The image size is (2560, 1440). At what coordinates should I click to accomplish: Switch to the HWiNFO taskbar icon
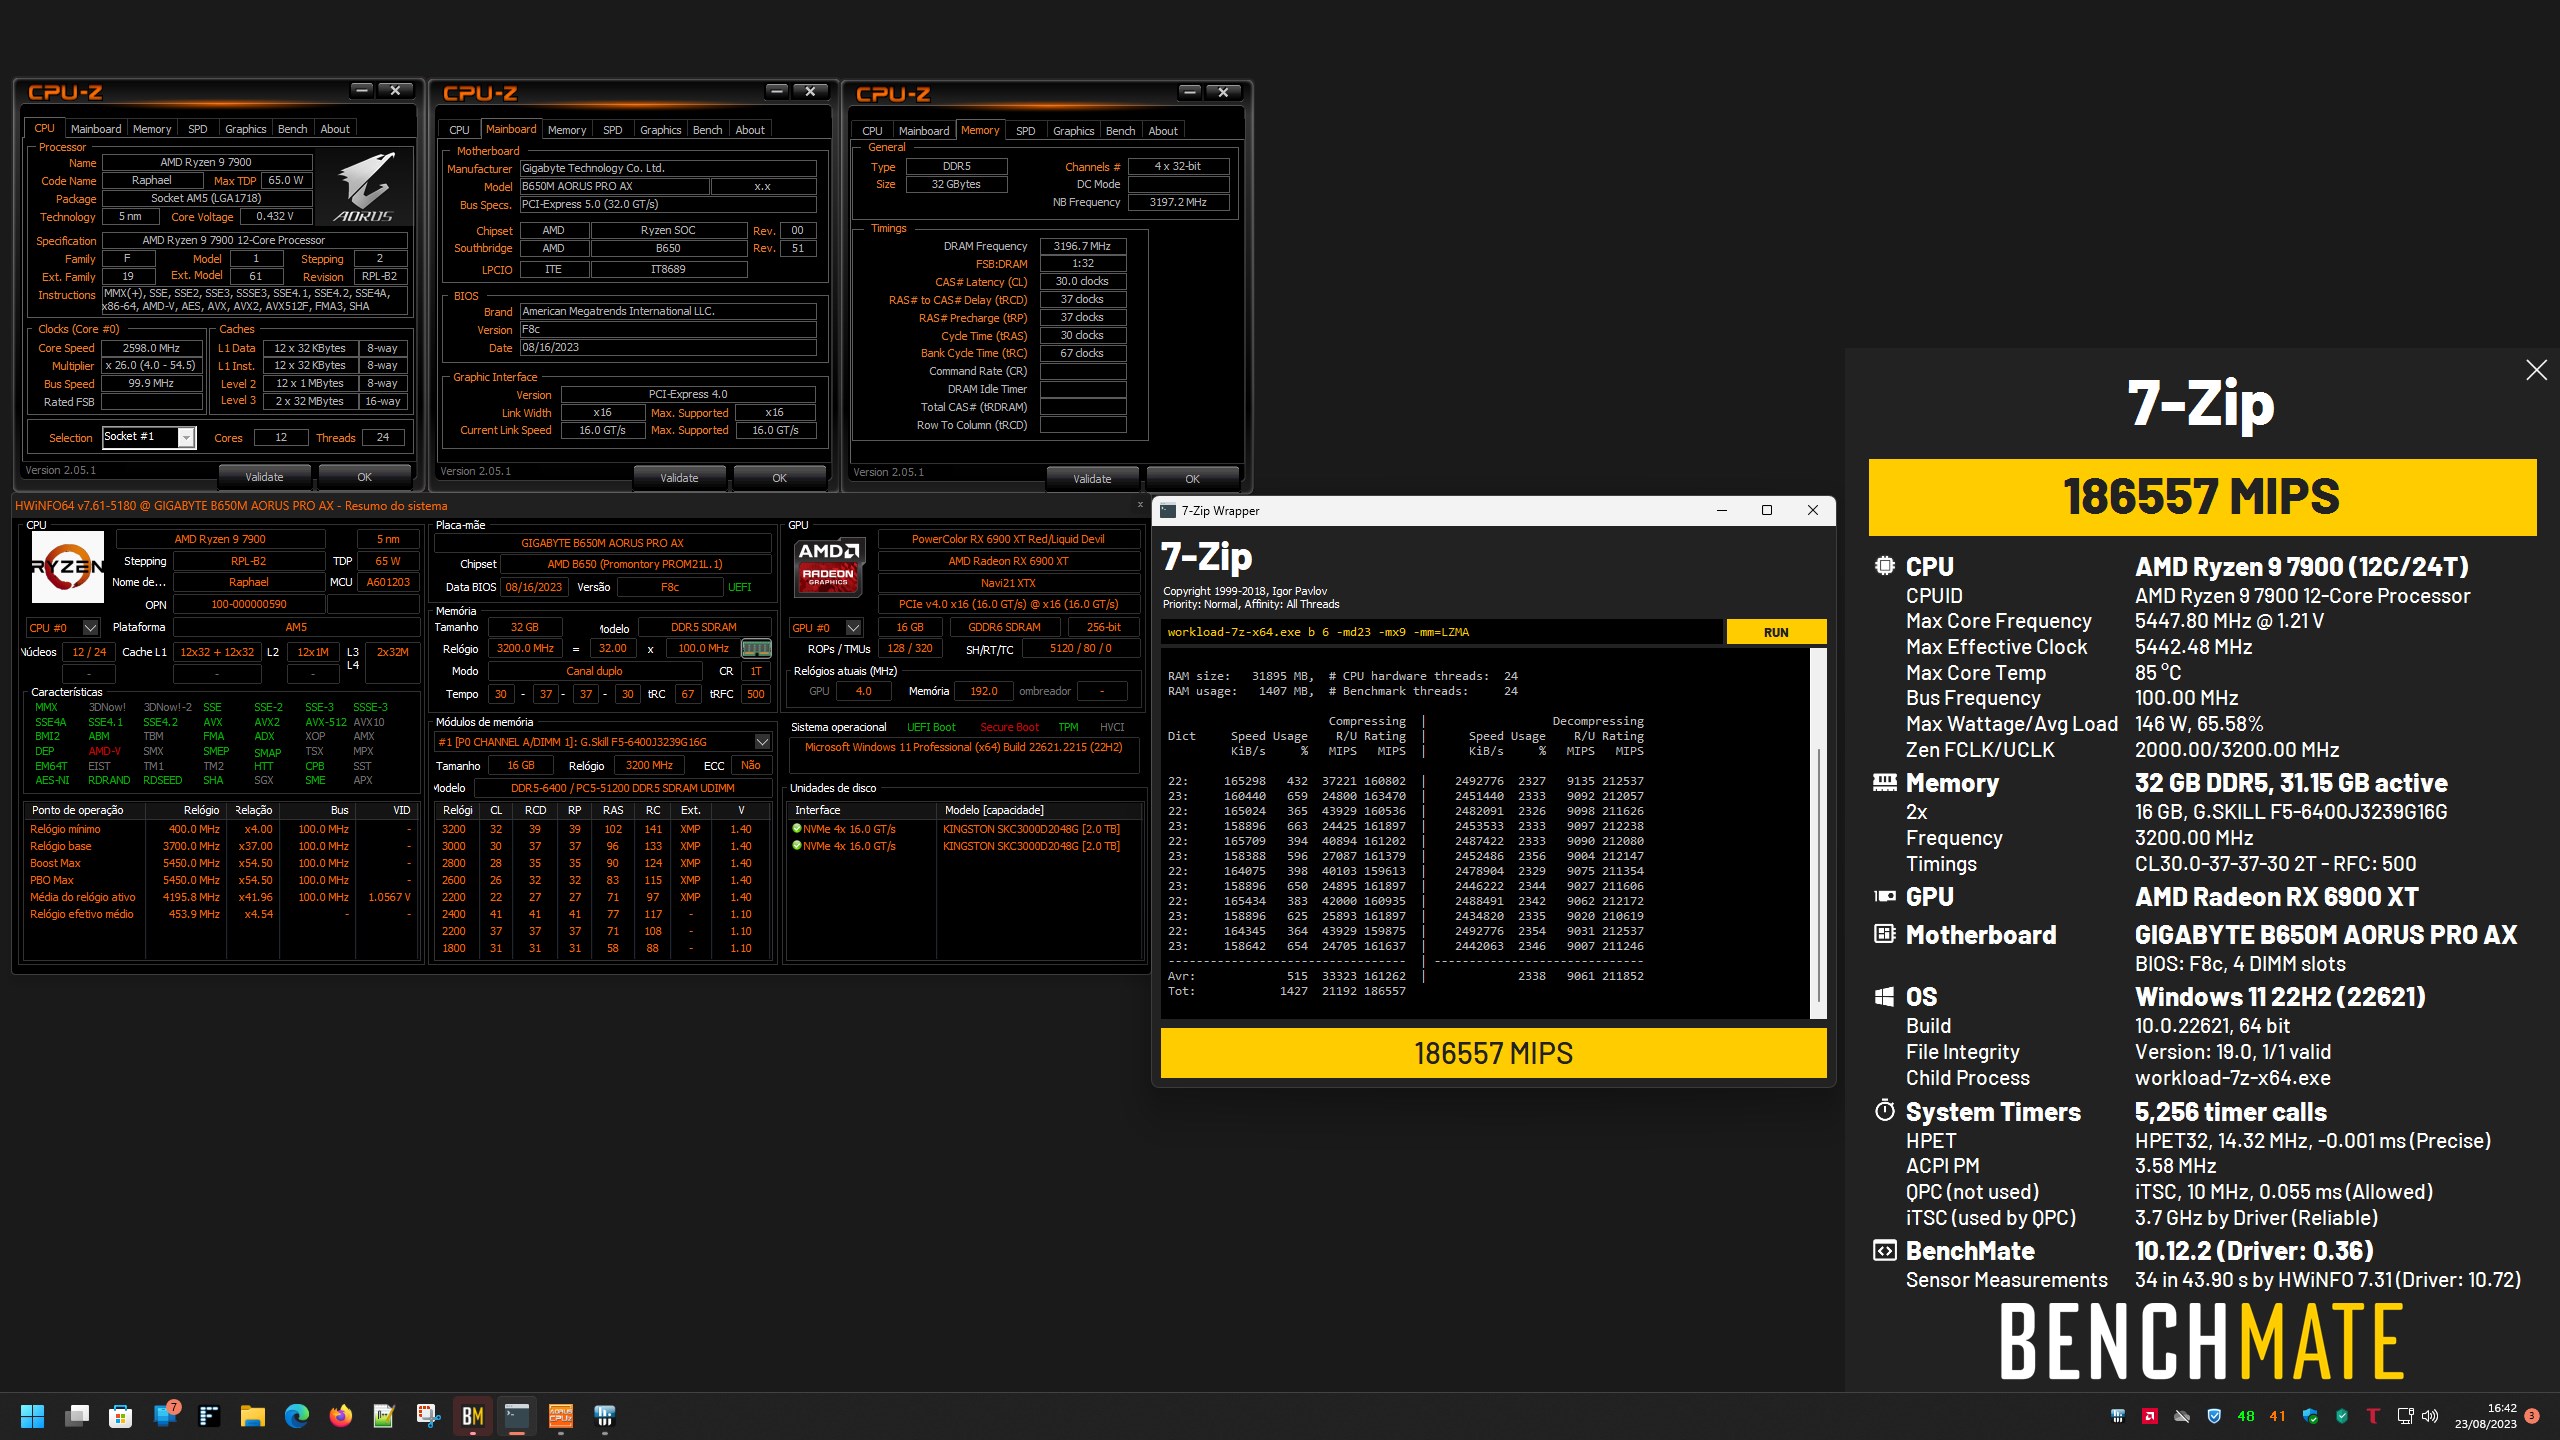[x=604, y=1416]
